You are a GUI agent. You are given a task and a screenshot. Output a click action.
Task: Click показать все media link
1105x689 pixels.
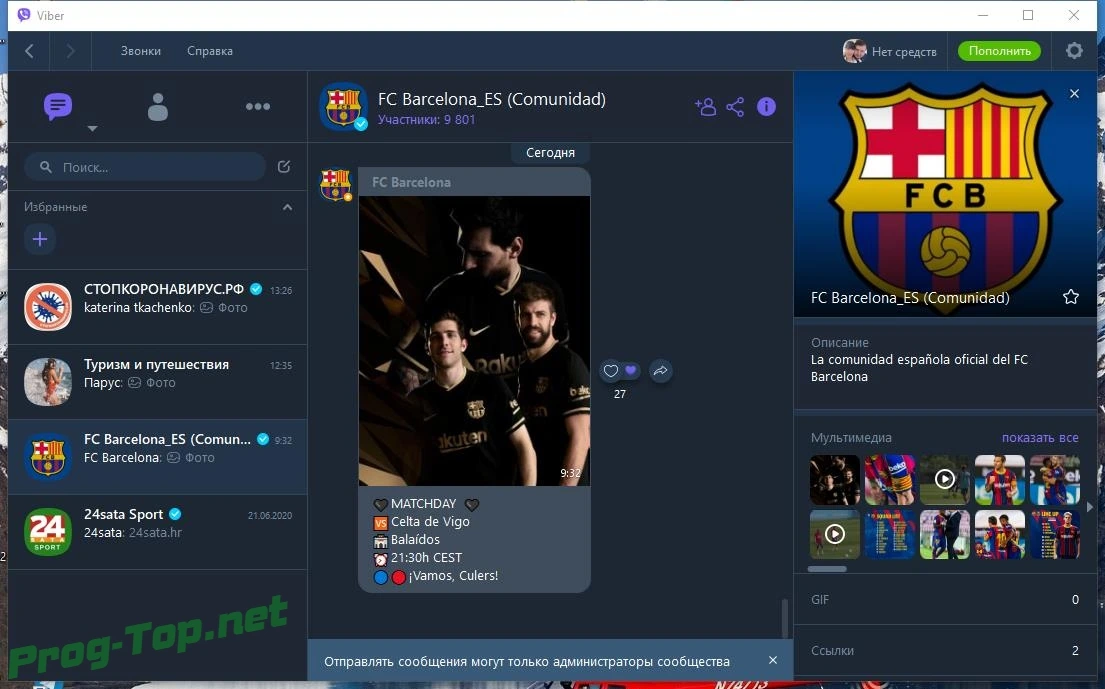[1039, 437]
